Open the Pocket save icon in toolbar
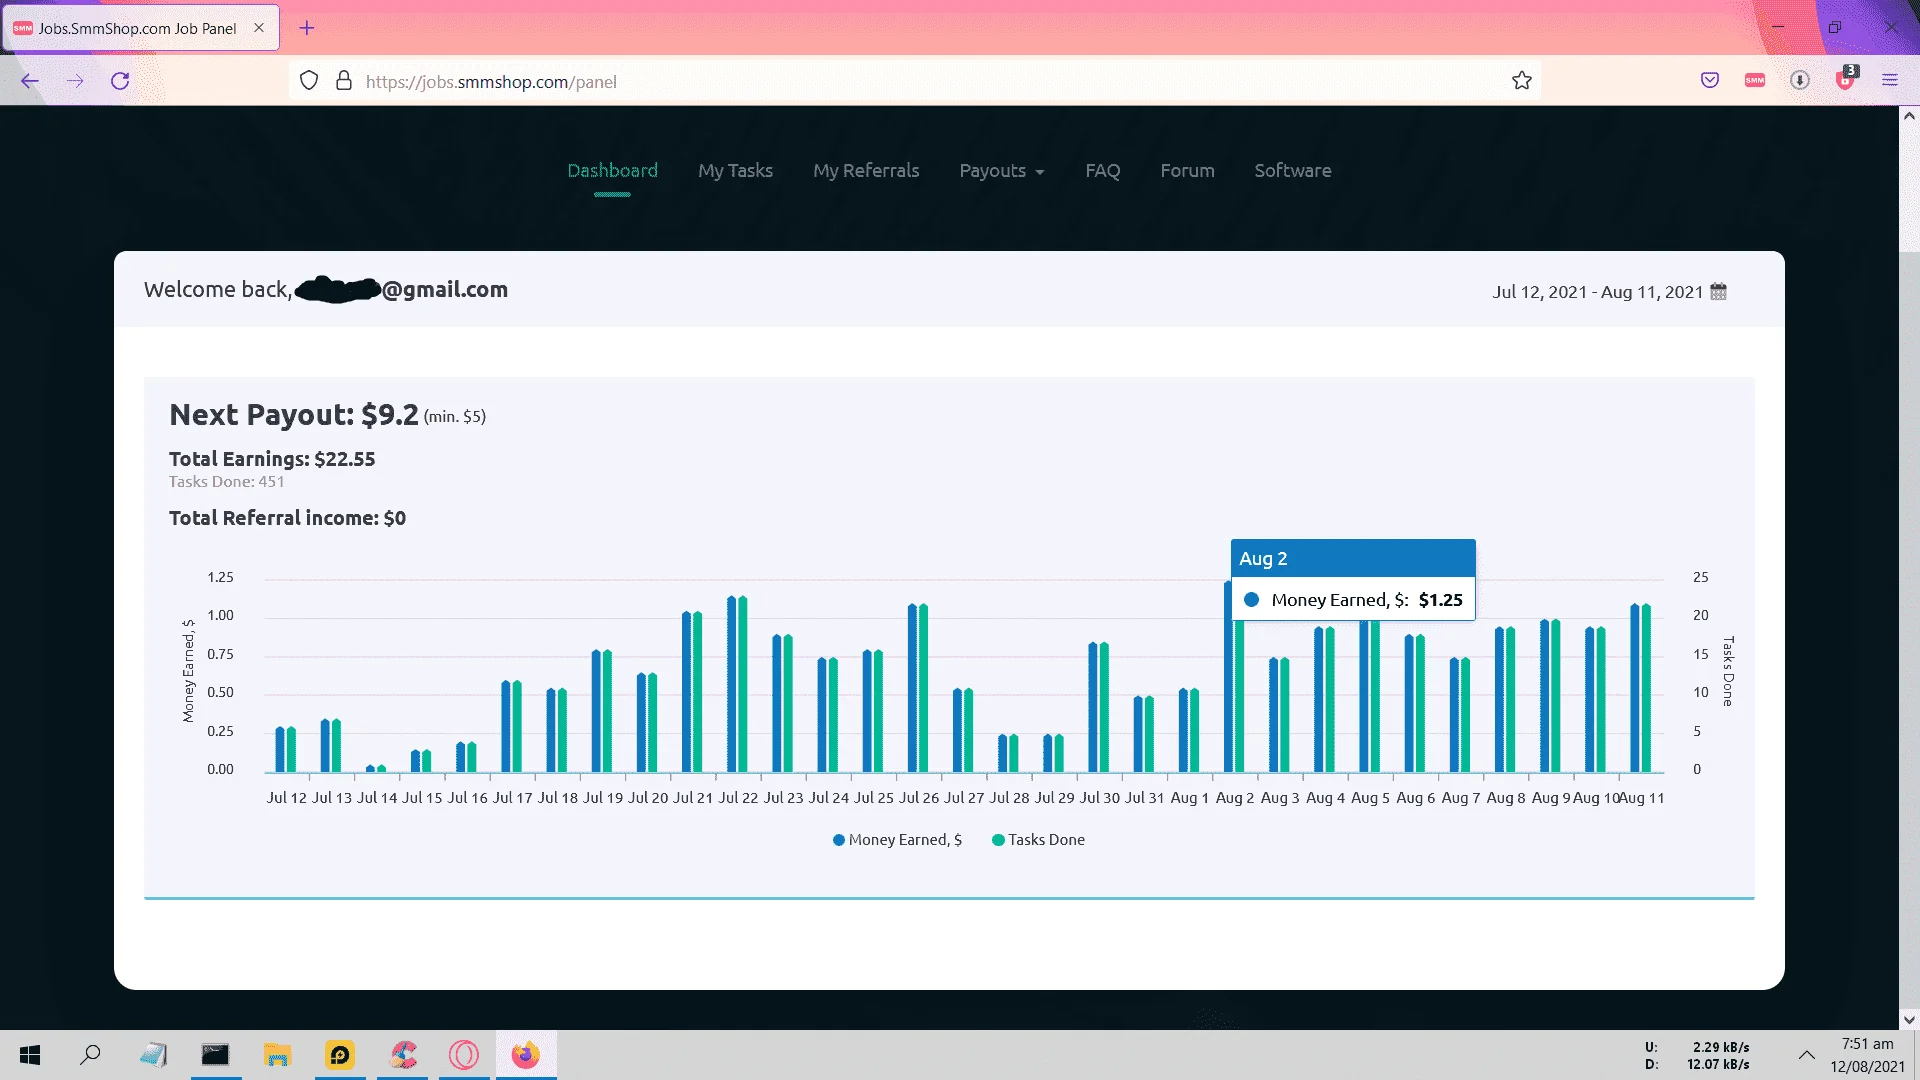 coord(1710,81)
